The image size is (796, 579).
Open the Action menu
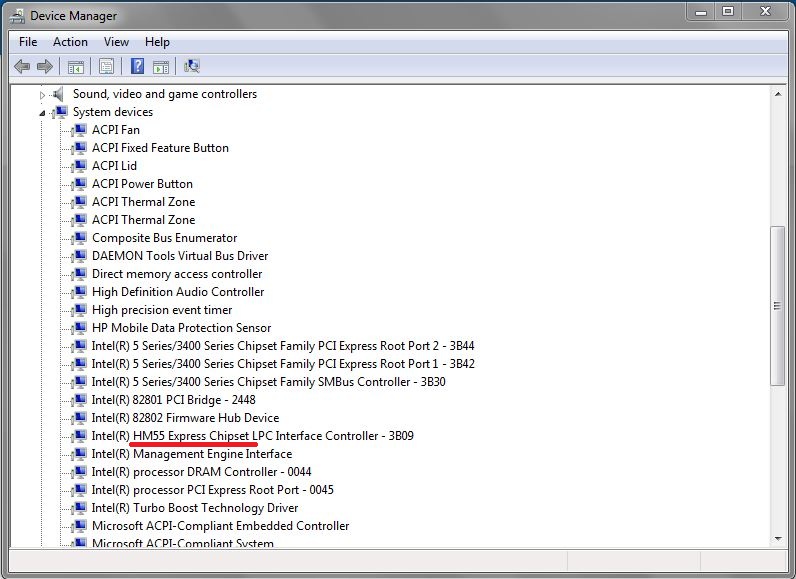71,42
